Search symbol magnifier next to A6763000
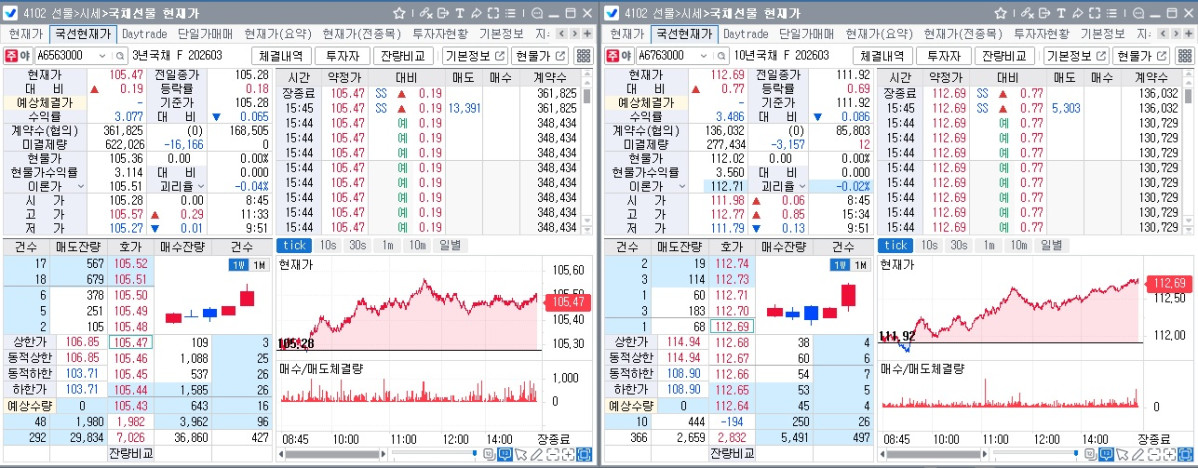The height and width of the screenshot is (468, 1198). click(x=721, y=56)
